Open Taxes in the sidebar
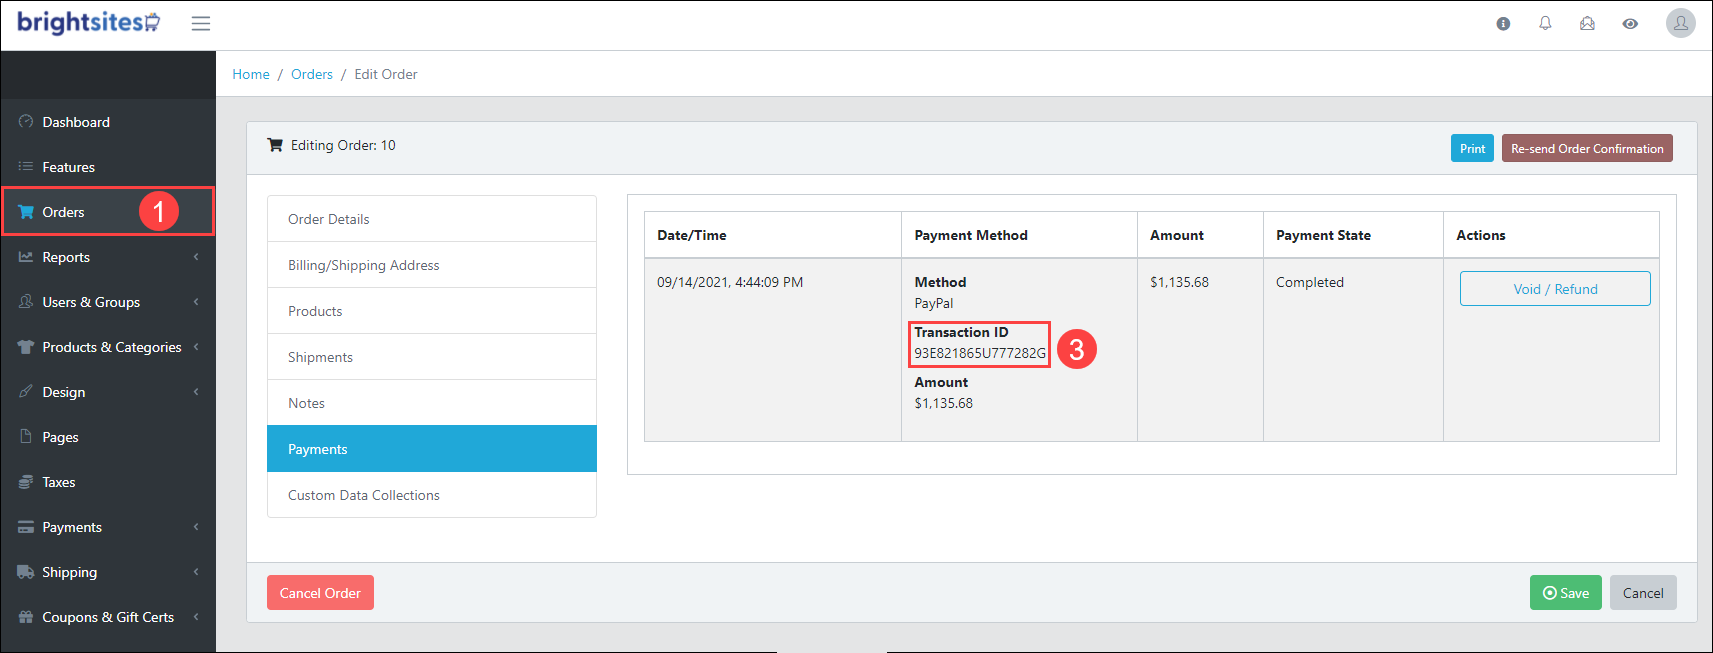Viewport: 1713px width, 653px height. pyautogui.click(x=108, y=482)
